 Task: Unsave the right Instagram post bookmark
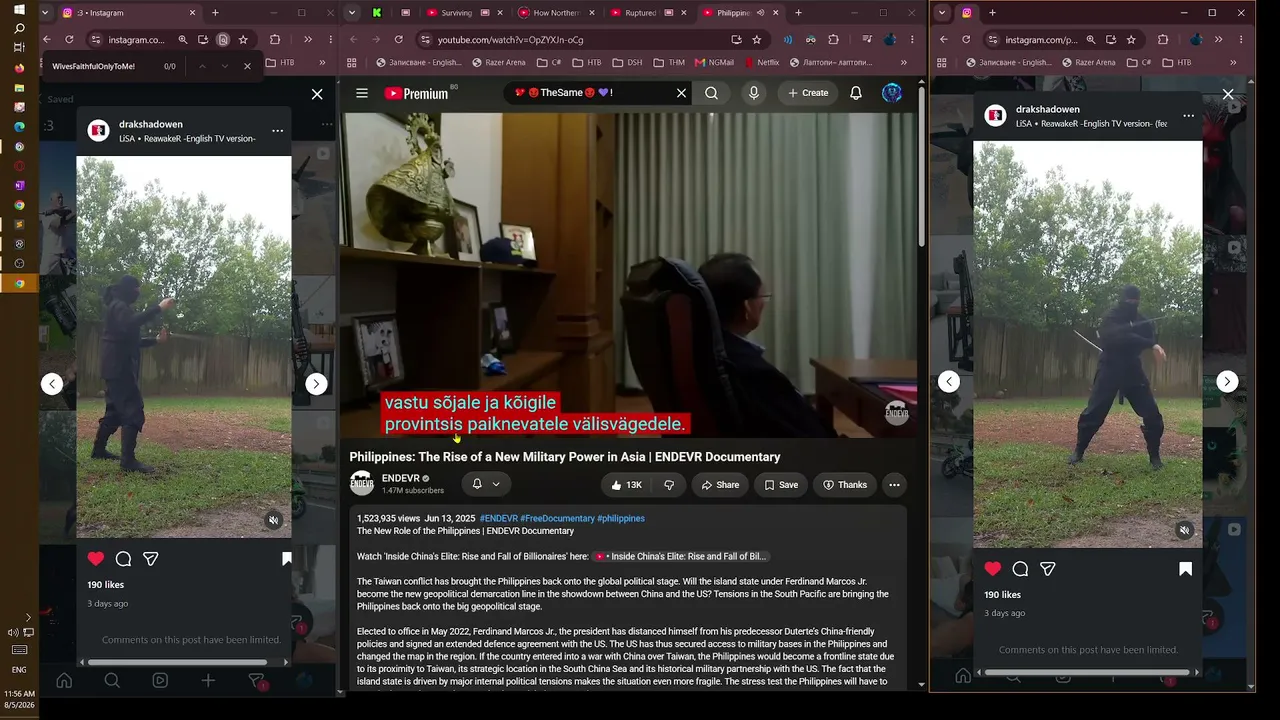click(x=1185, y=569)
